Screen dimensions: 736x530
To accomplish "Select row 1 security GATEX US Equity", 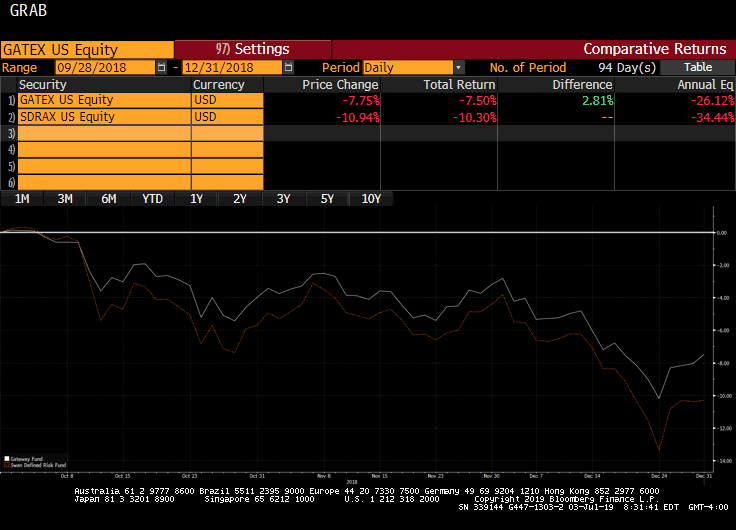I will click(104, 100).
